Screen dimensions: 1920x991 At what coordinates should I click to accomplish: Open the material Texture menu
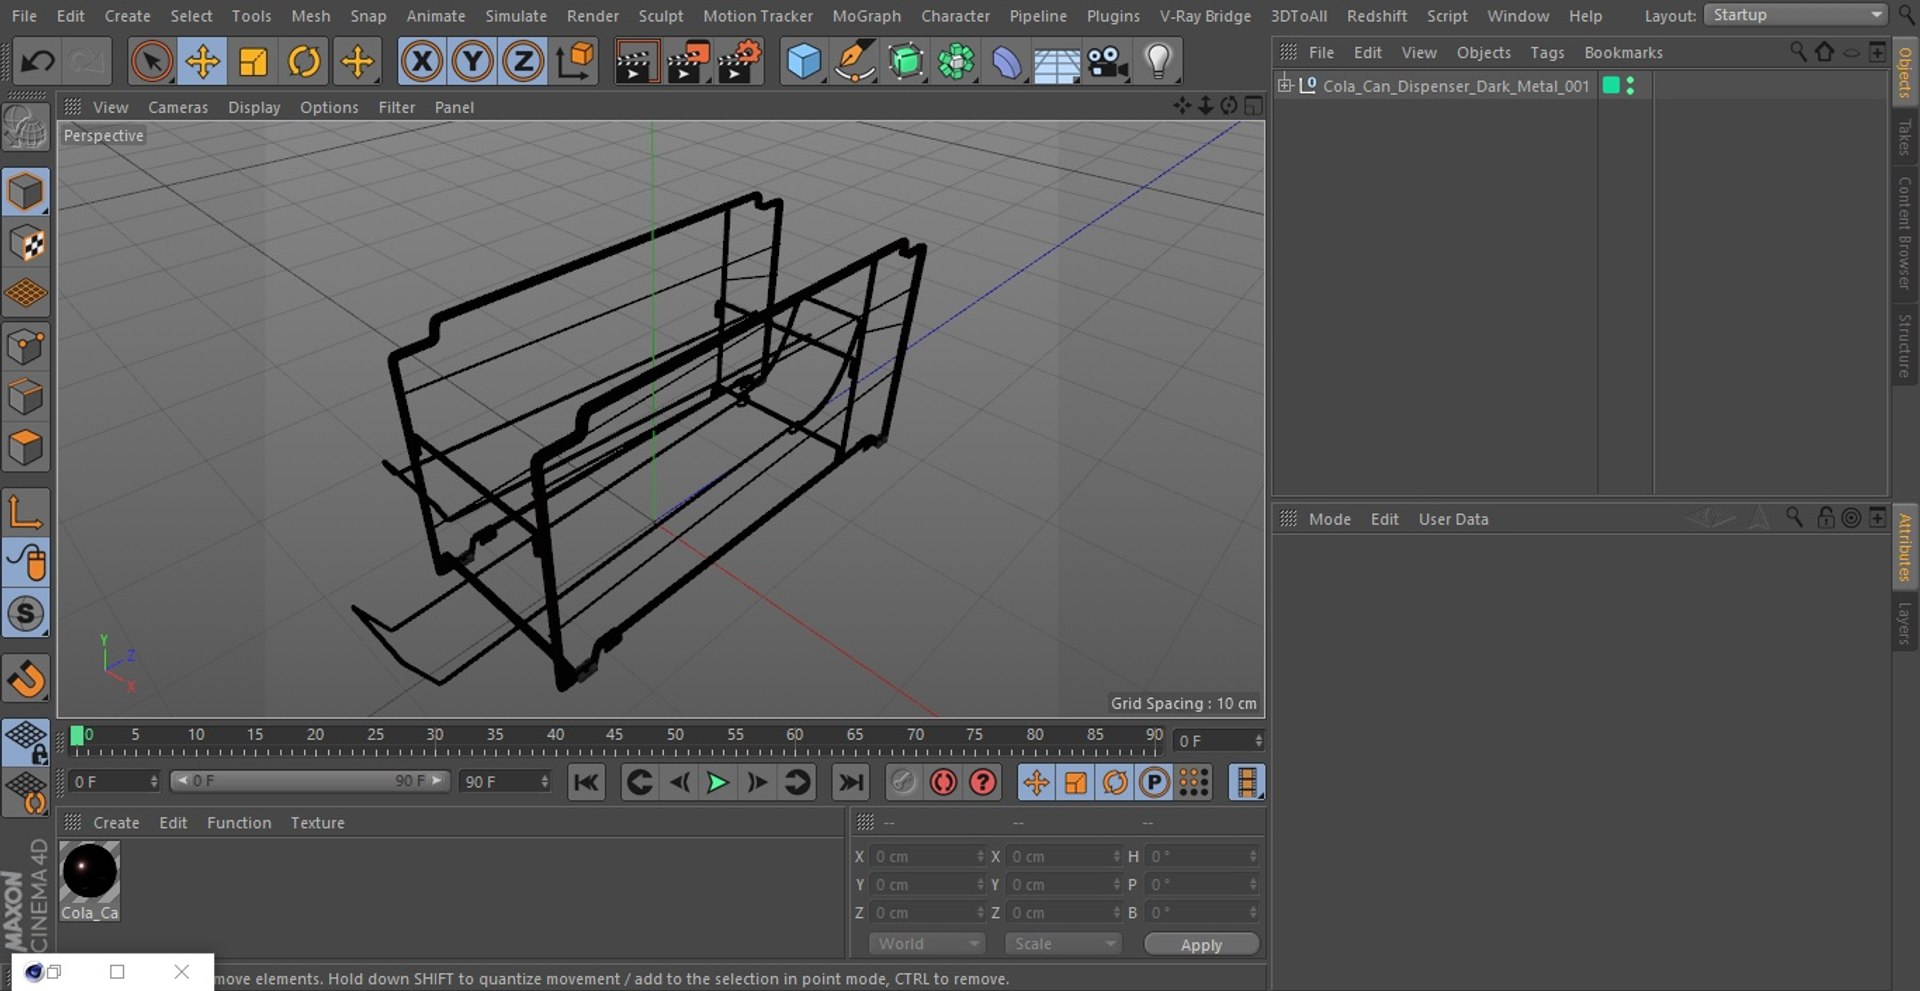click(317, 823)
